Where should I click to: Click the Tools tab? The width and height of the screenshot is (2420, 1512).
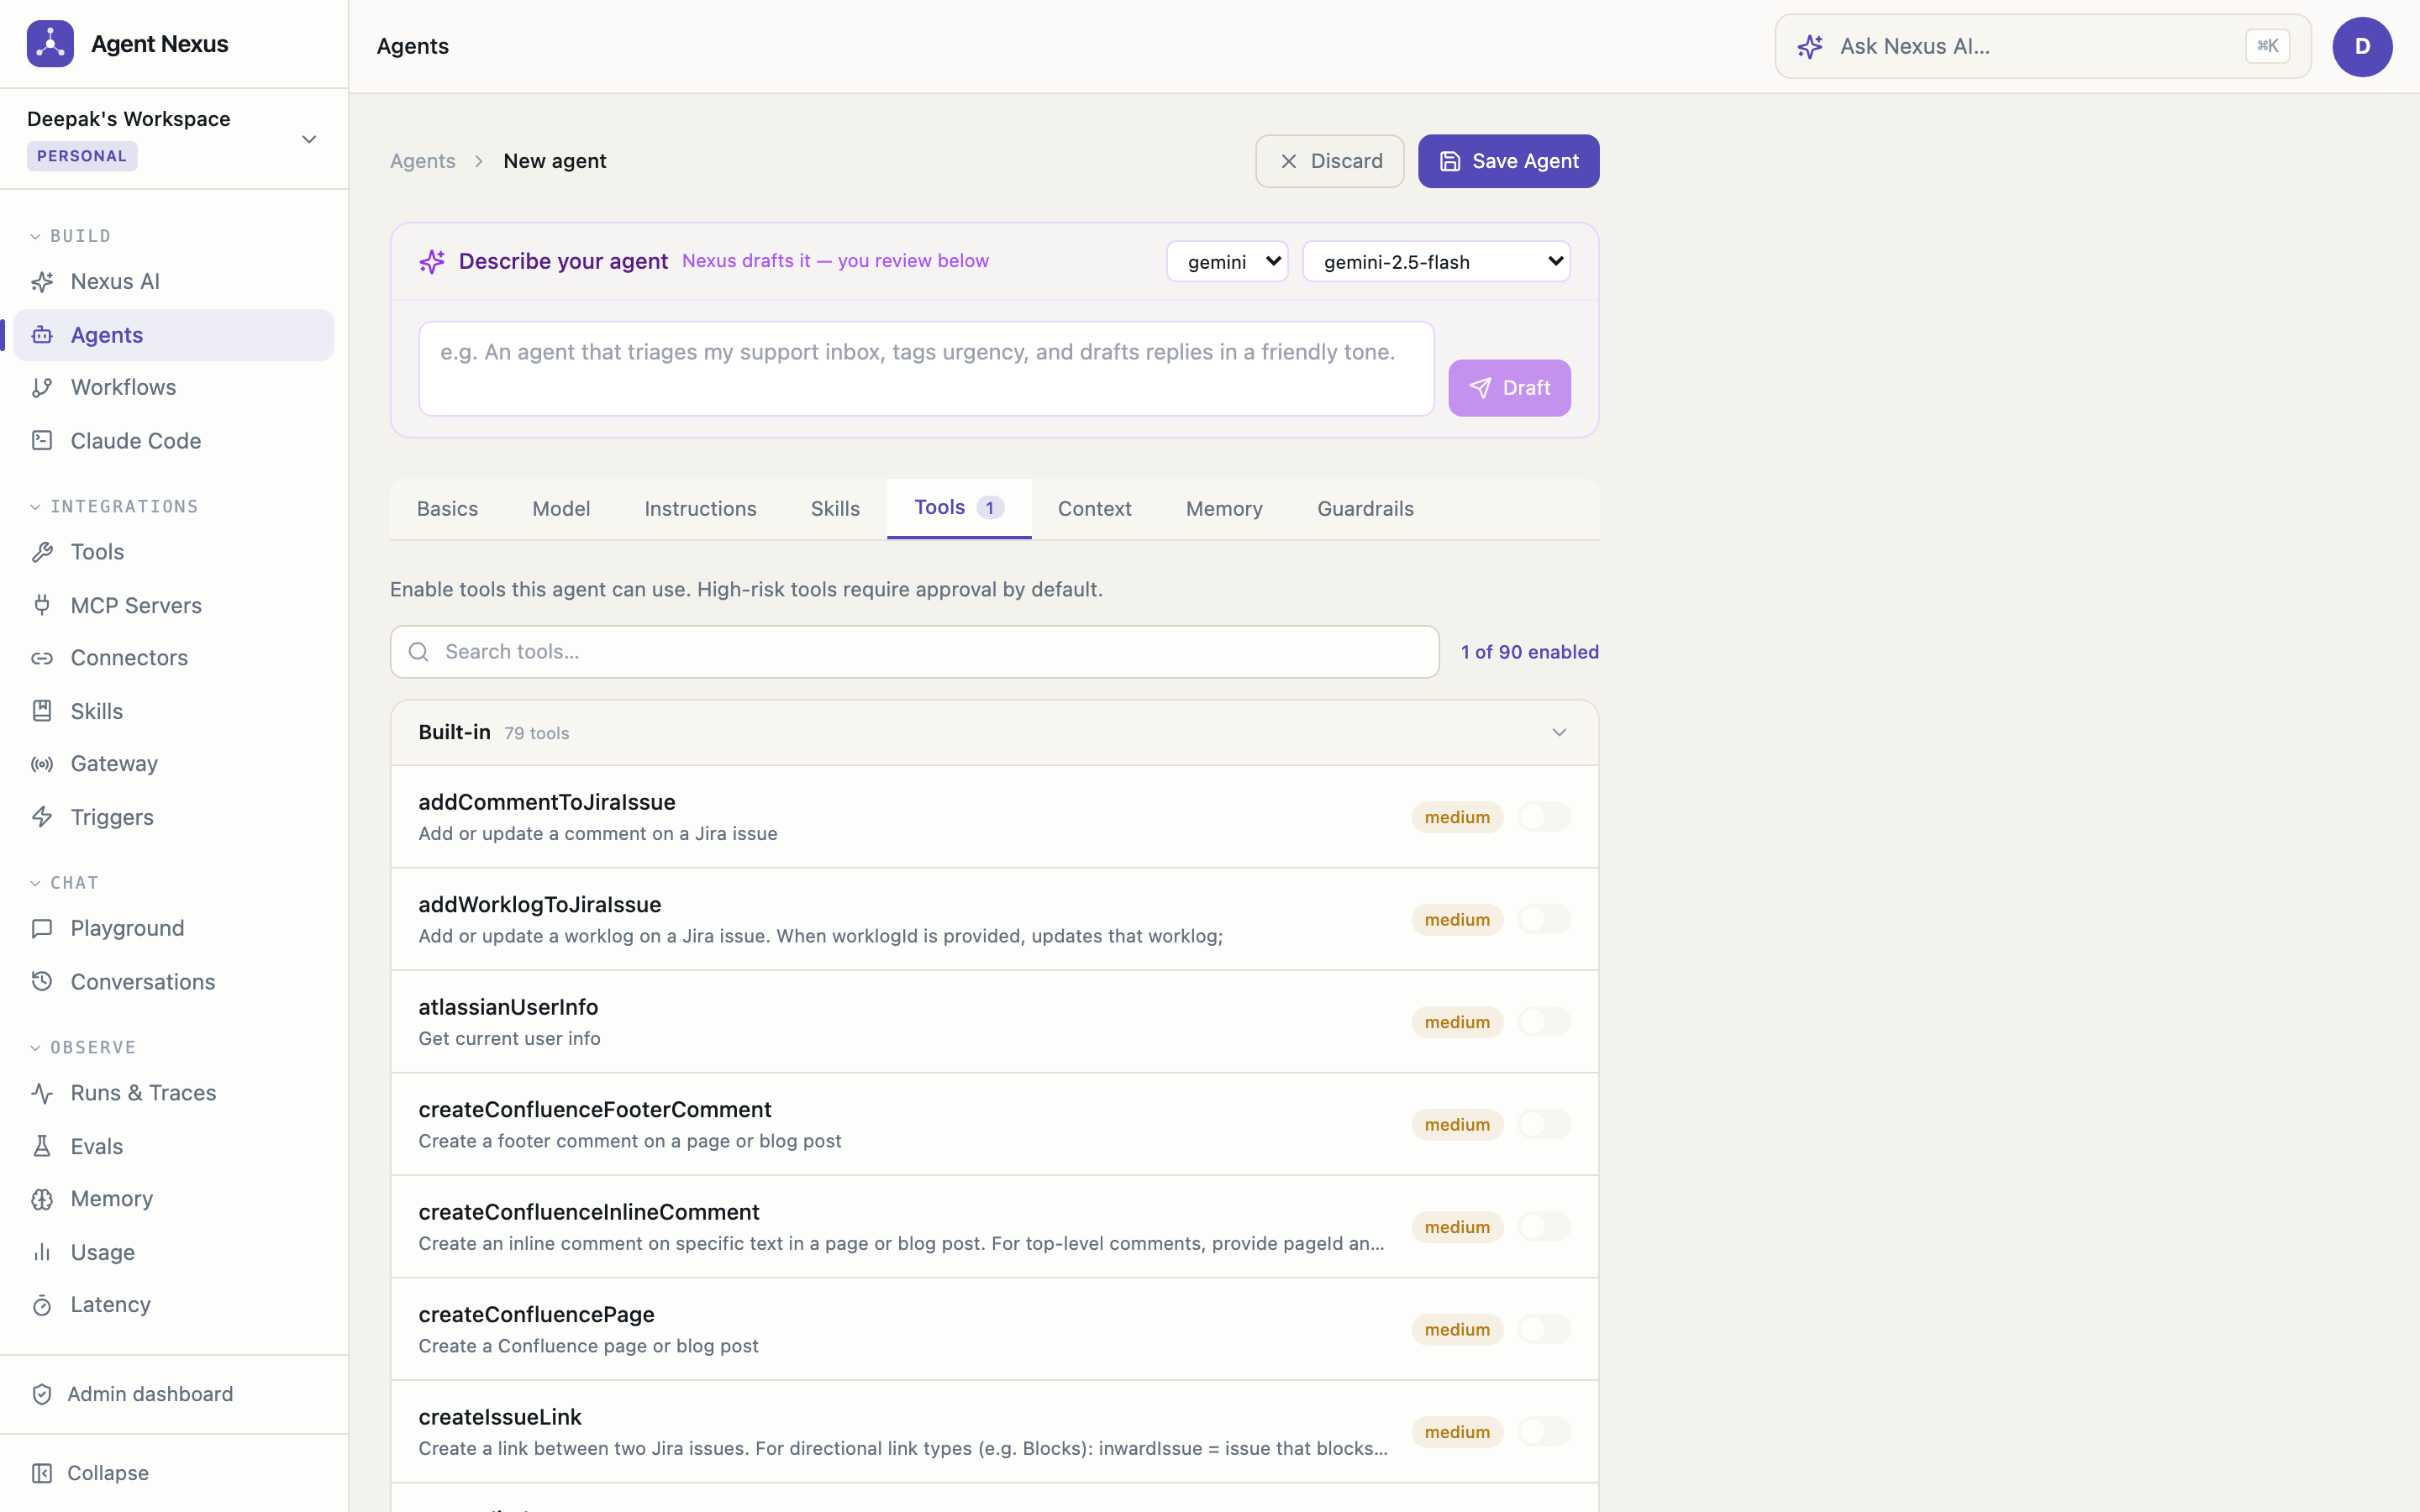click(959, 508)
